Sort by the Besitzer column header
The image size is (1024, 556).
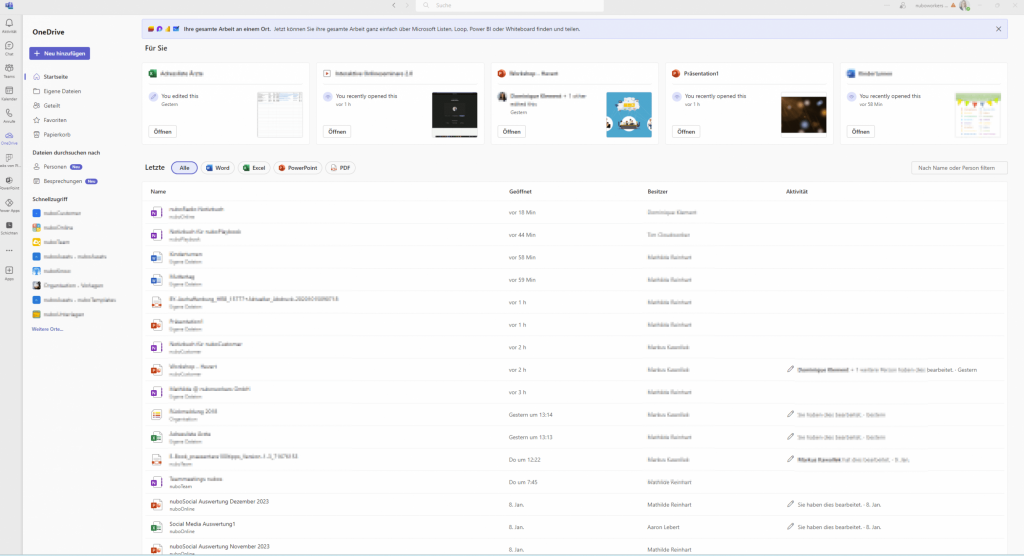(657, 191)
